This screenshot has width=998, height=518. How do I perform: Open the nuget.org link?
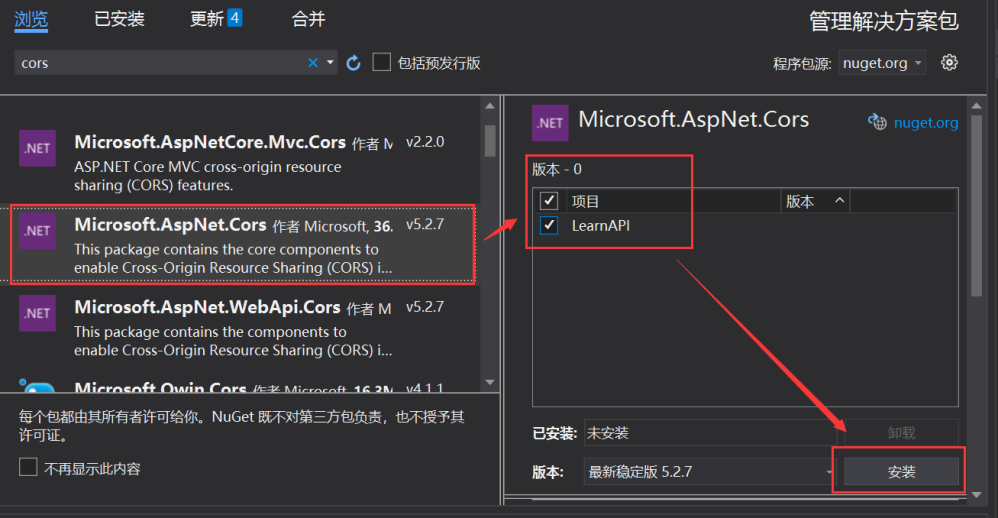tap(925, 123)
